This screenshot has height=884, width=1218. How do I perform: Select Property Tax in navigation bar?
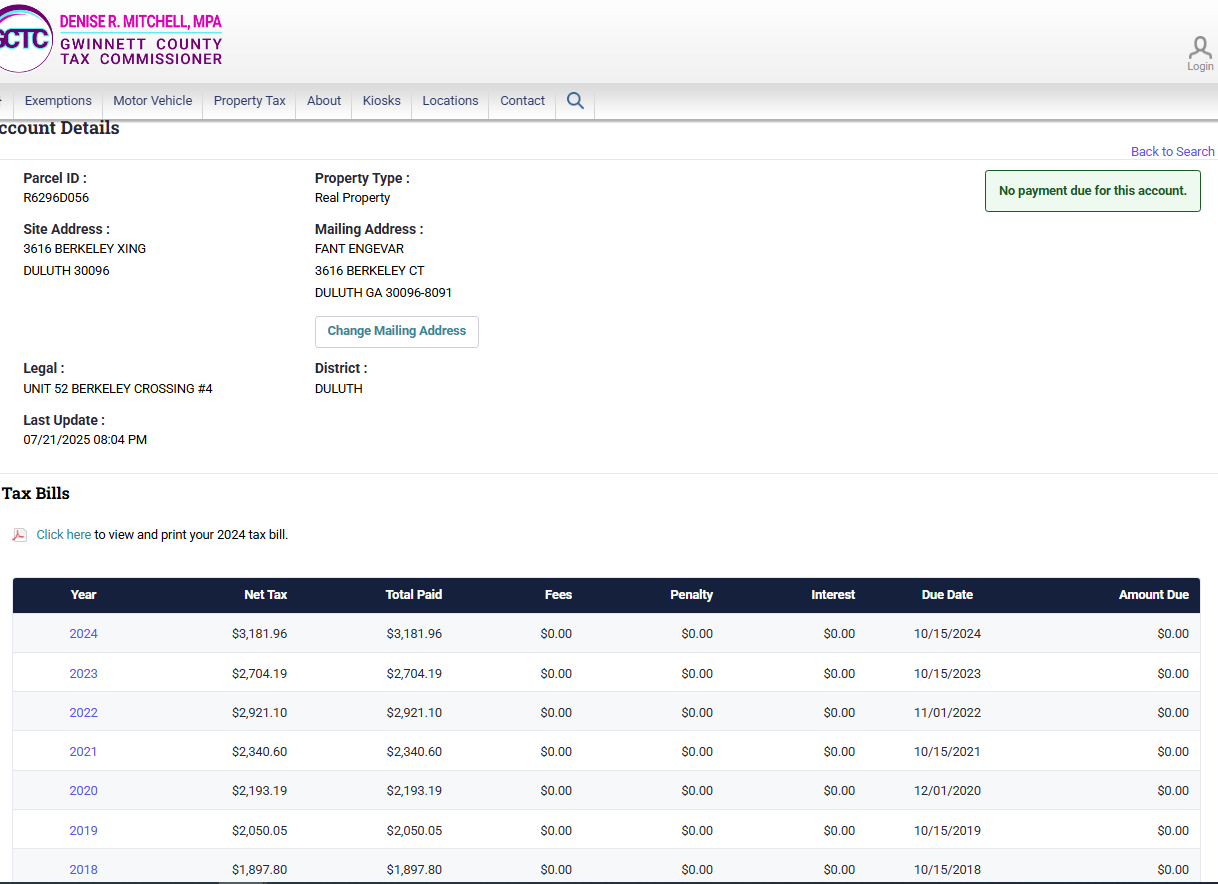[x=249, y=101]
